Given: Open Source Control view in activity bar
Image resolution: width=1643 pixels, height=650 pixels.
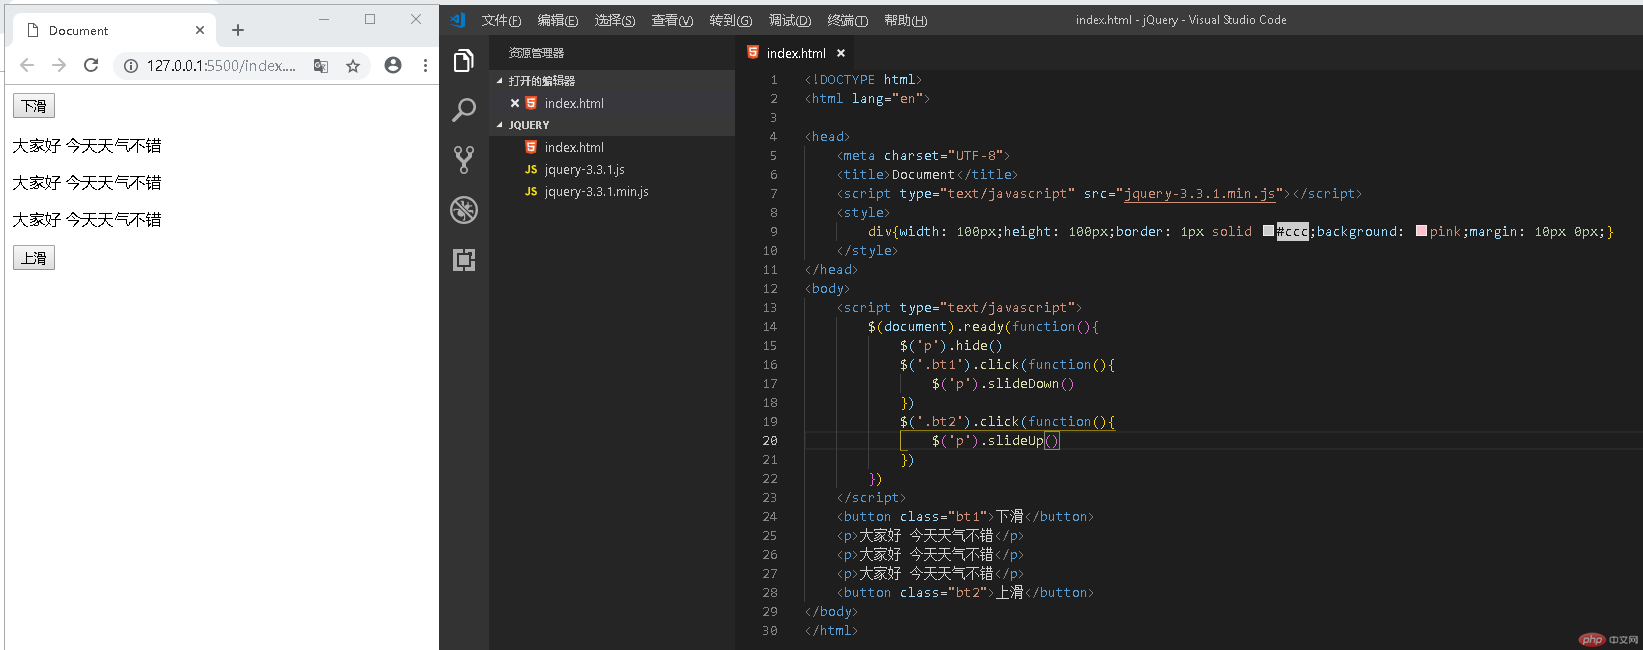Looking at the screenshot, I should click(463, 160).
